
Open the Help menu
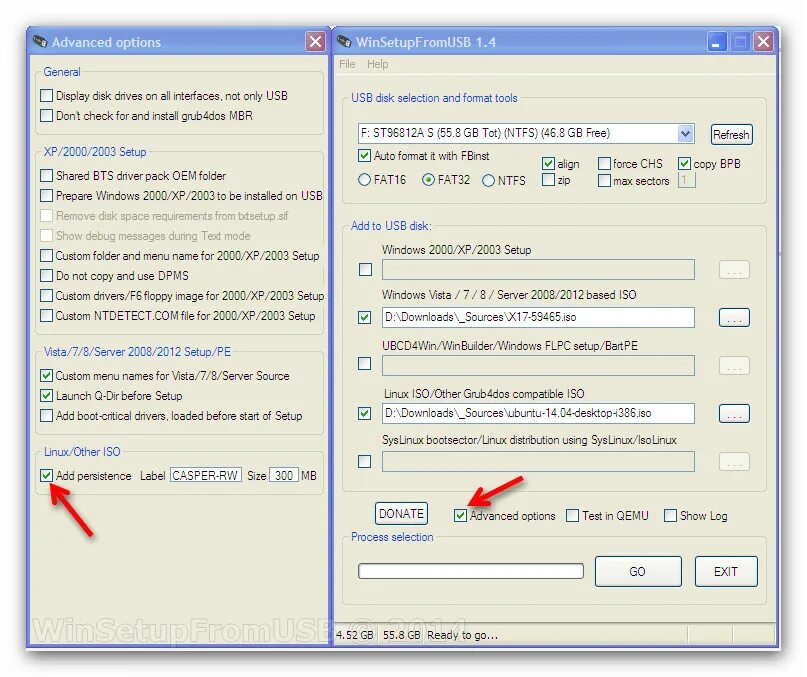click(x=377, y=64)
